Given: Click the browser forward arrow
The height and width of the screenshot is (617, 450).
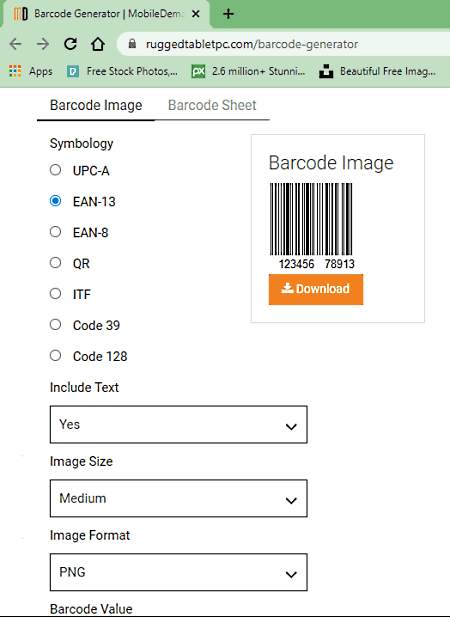Looking at the screenshot, I should pyautogui.click(x=42, y=44).
